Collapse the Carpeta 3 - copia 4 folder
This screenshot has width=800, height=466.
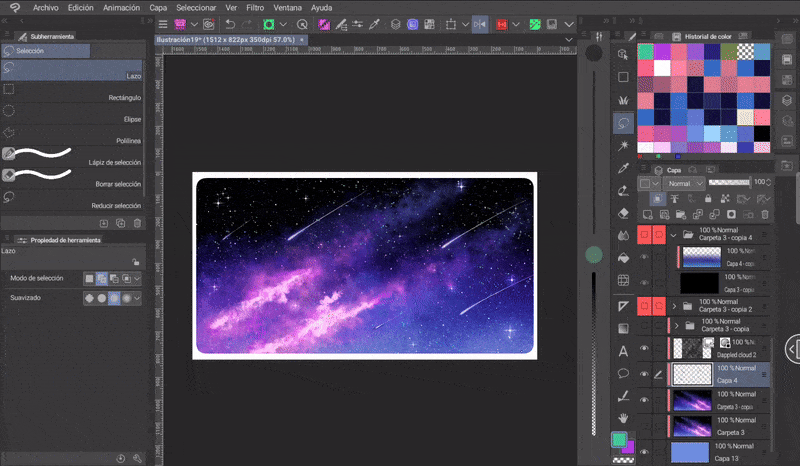click(675, 236)
